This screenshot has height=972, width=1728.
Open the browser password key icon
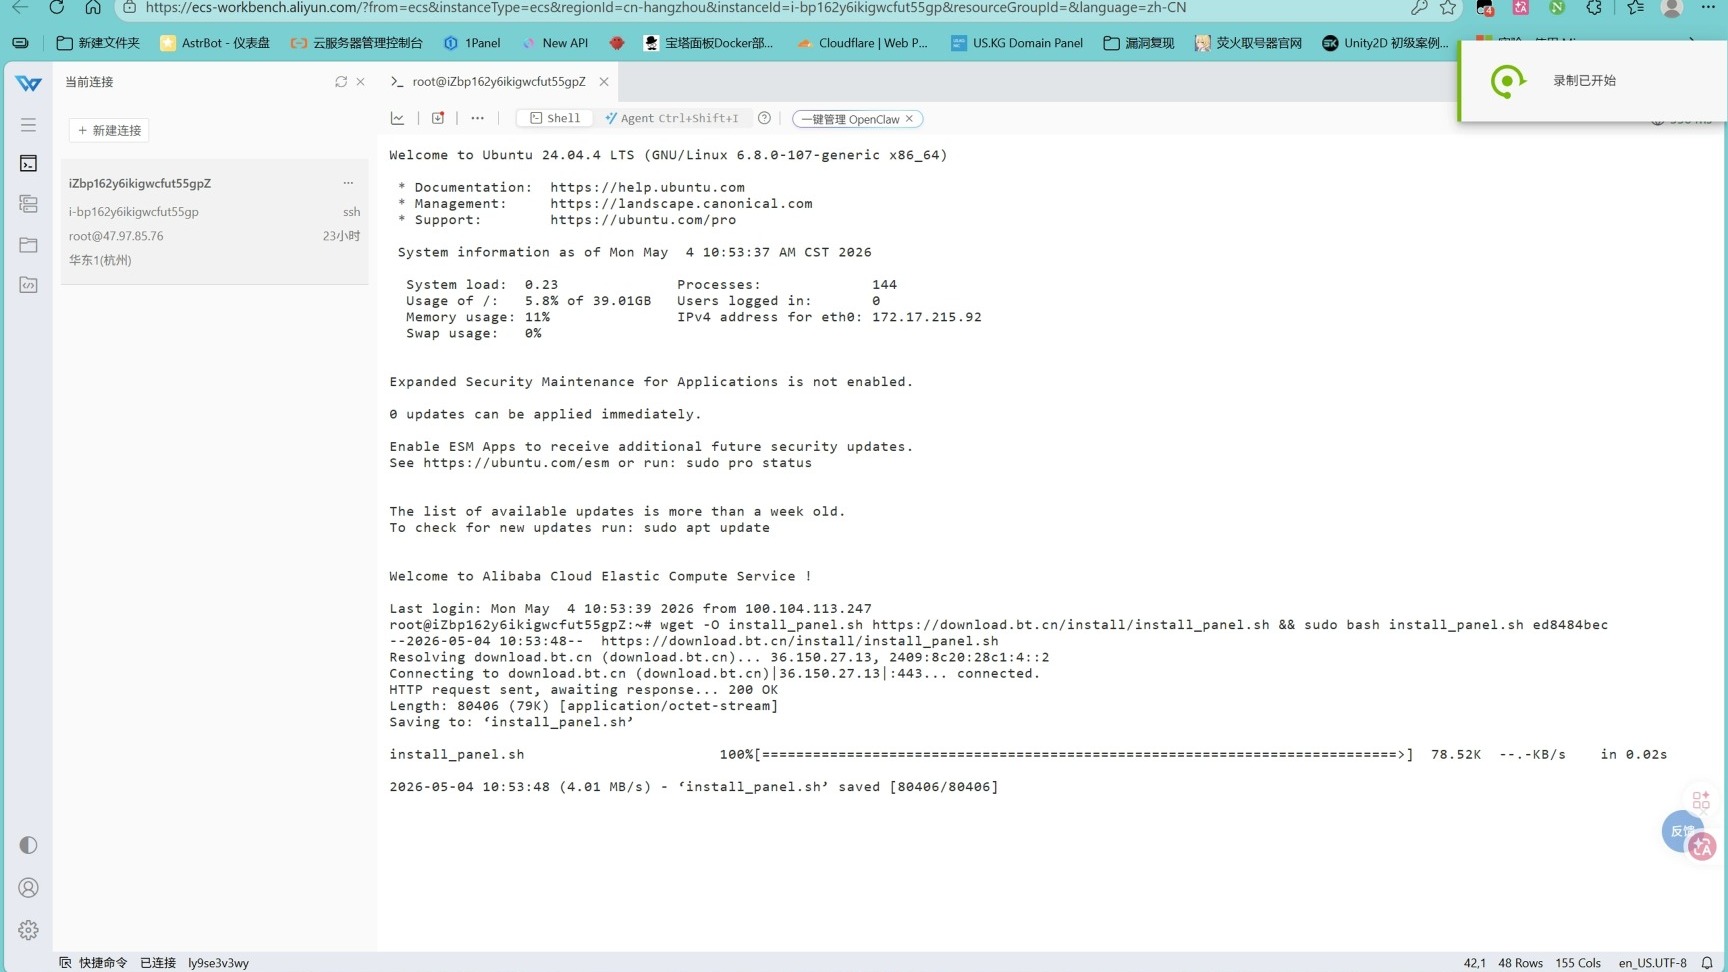tap(1419, 8)
